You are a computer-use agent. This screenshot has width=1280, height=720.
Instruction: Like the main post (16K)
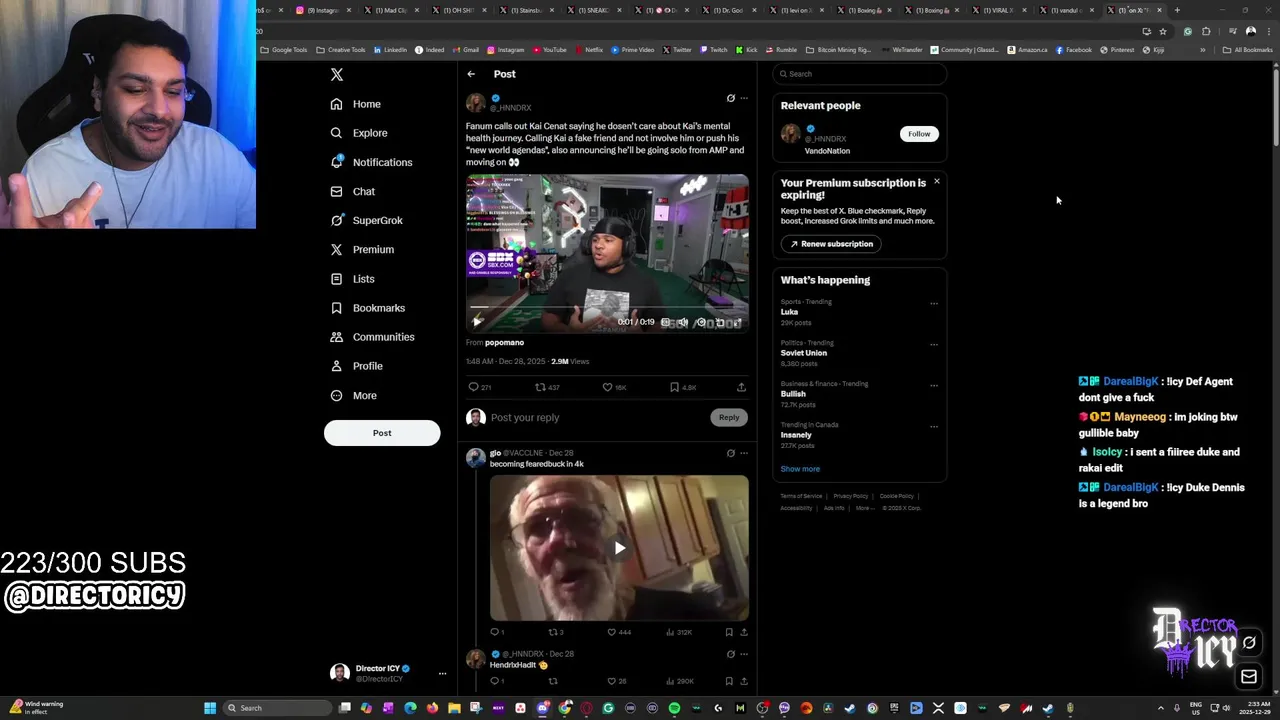614,387
